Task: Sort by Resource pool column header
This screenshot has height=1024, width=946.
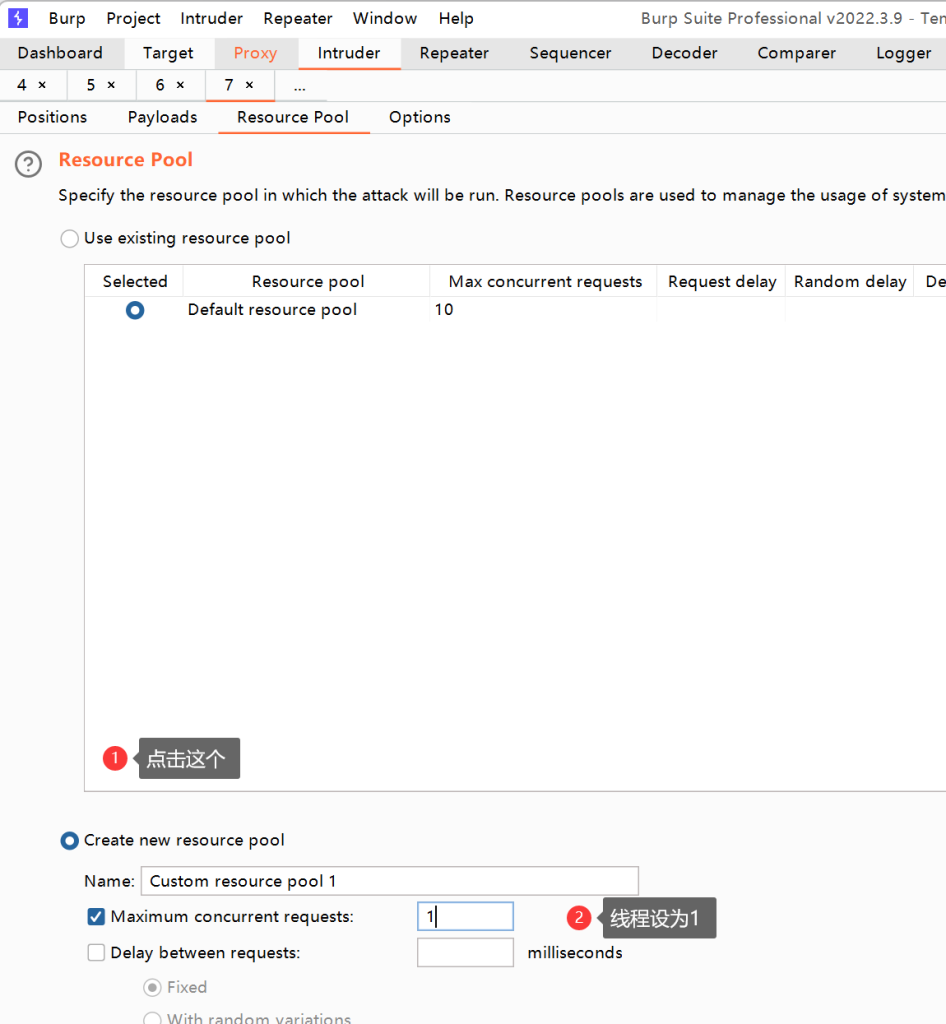Action: [x=307, y=281]
